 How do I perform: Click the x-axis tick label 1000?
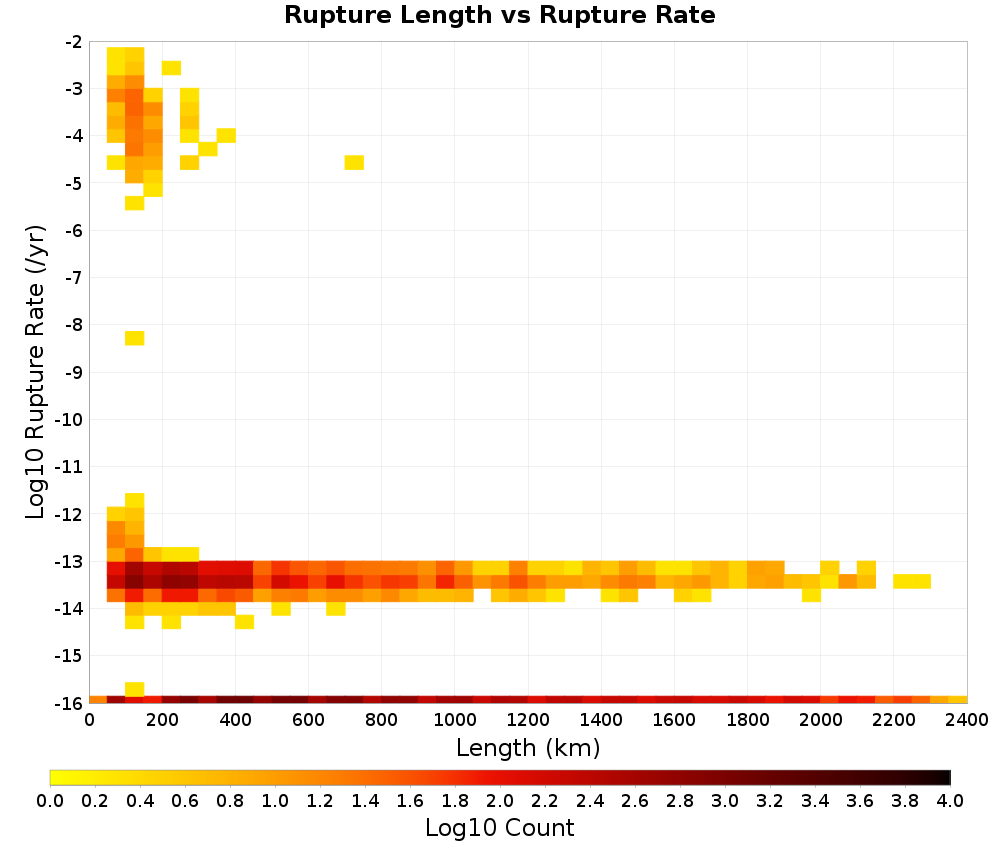click(x=455, y=721)
